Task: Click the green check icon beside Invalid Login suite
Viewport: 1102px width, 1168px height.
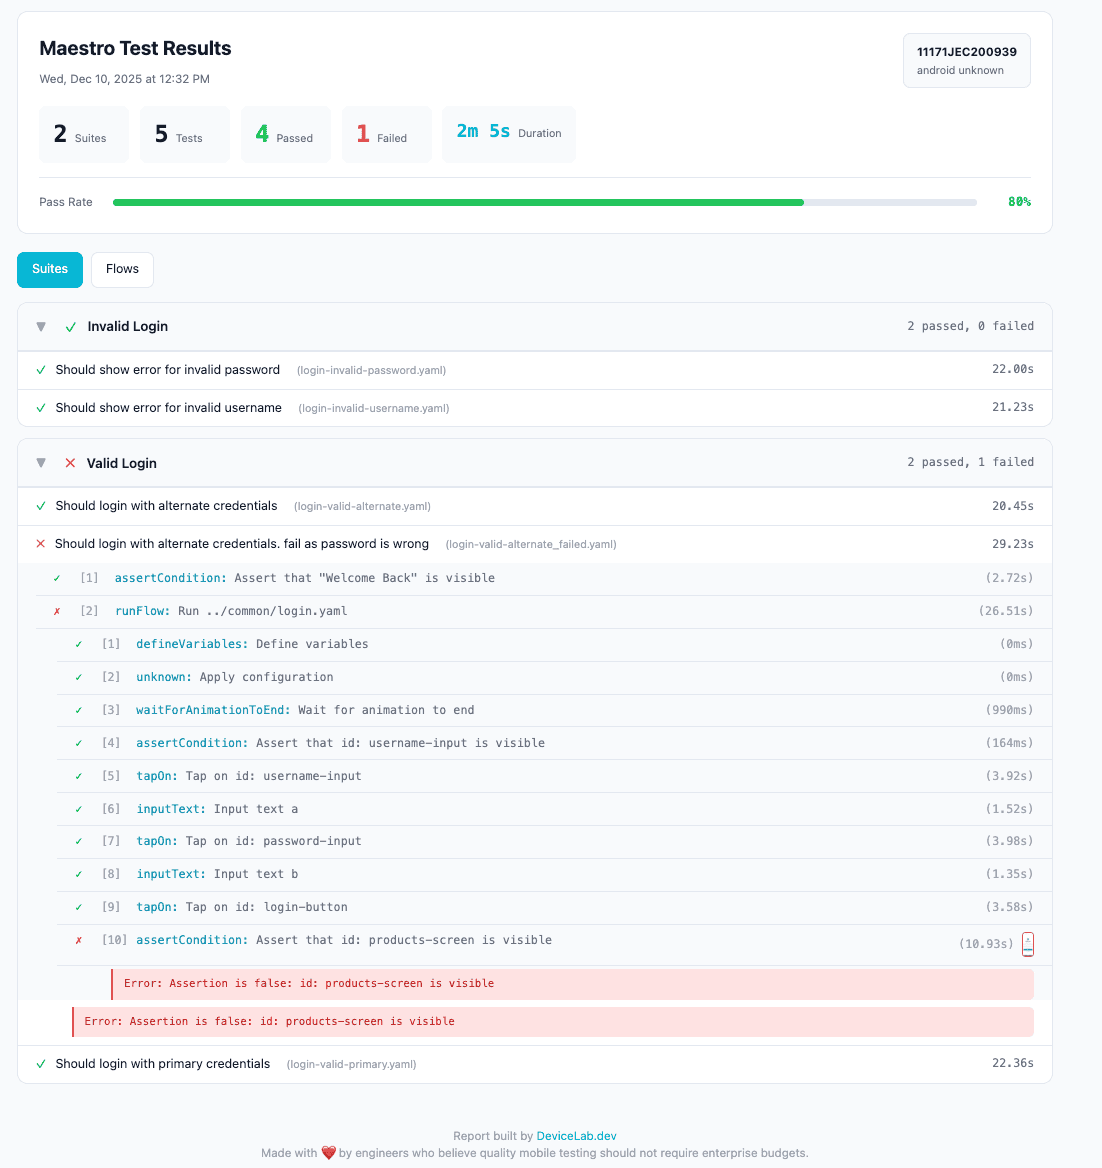Action: 70,326
